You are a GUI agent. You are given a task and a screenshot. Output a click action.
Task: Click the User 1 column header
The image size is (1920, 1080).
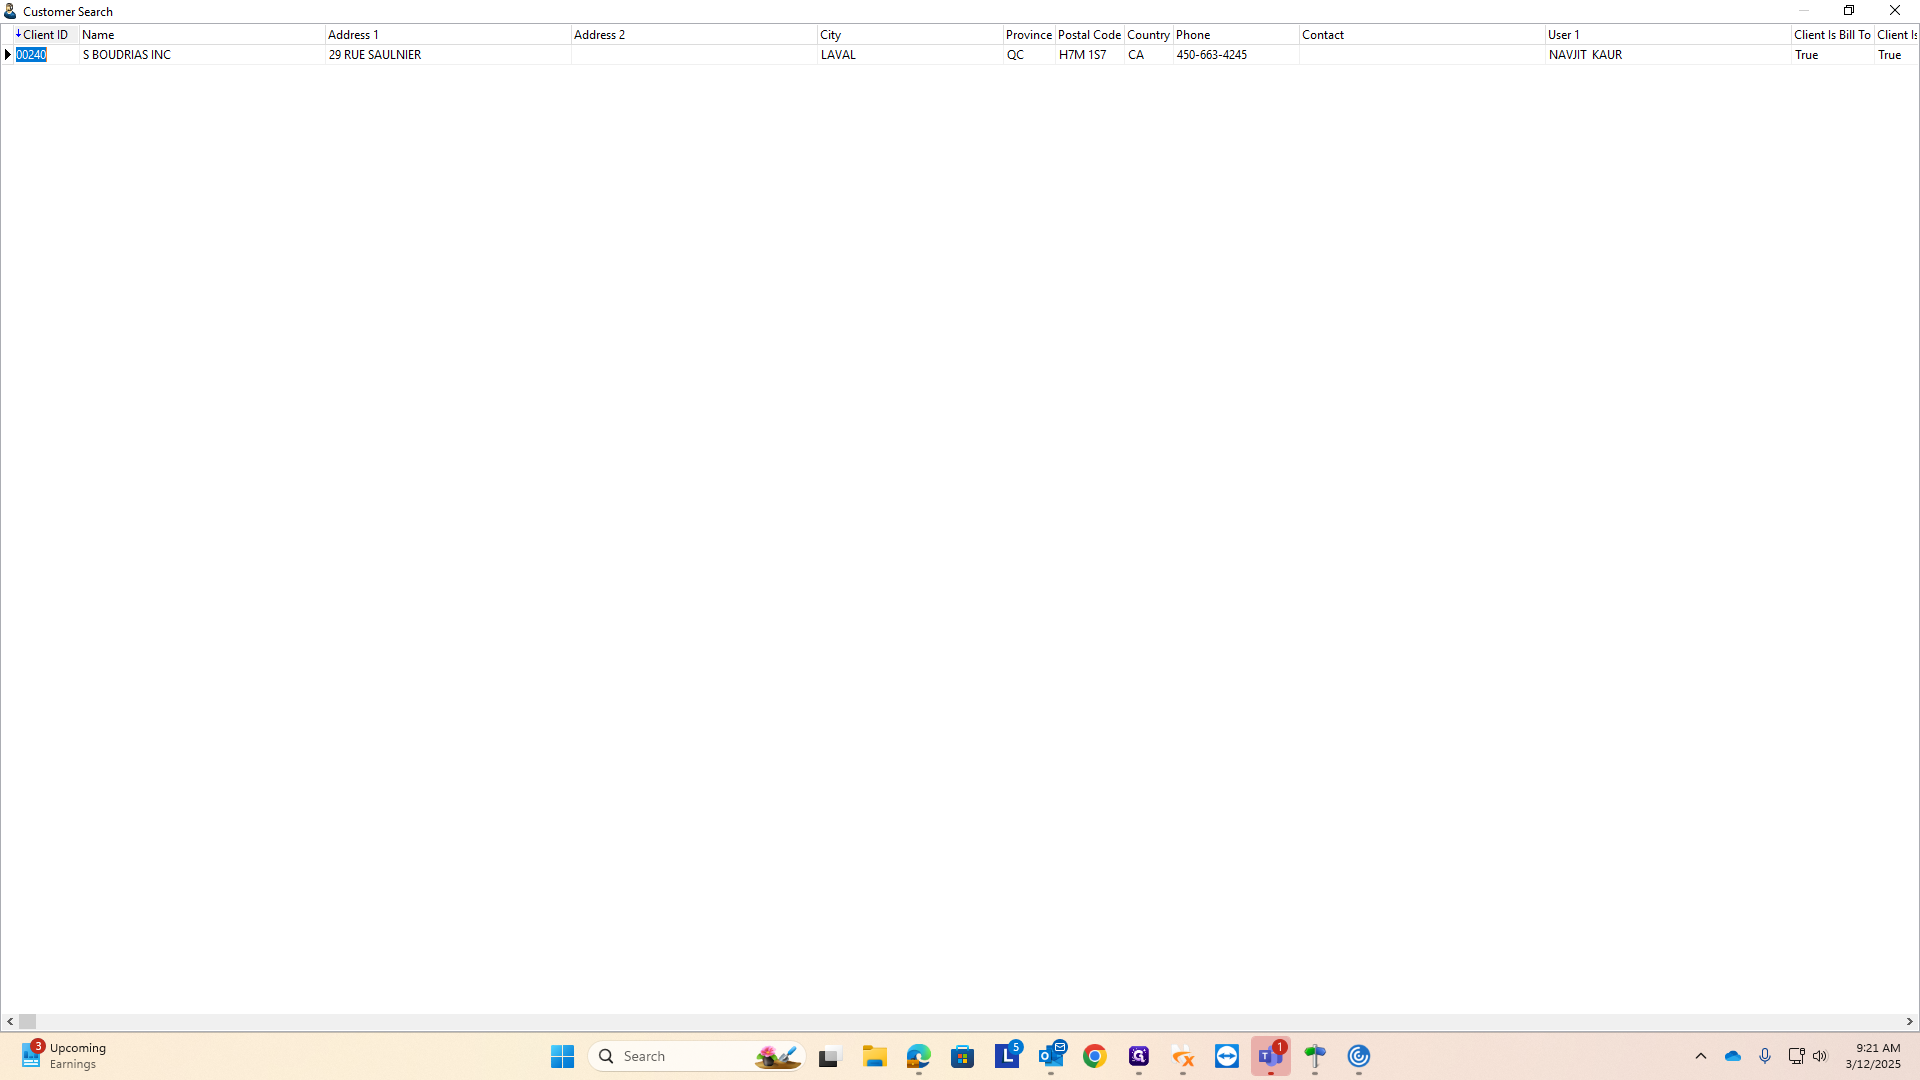1665,35
